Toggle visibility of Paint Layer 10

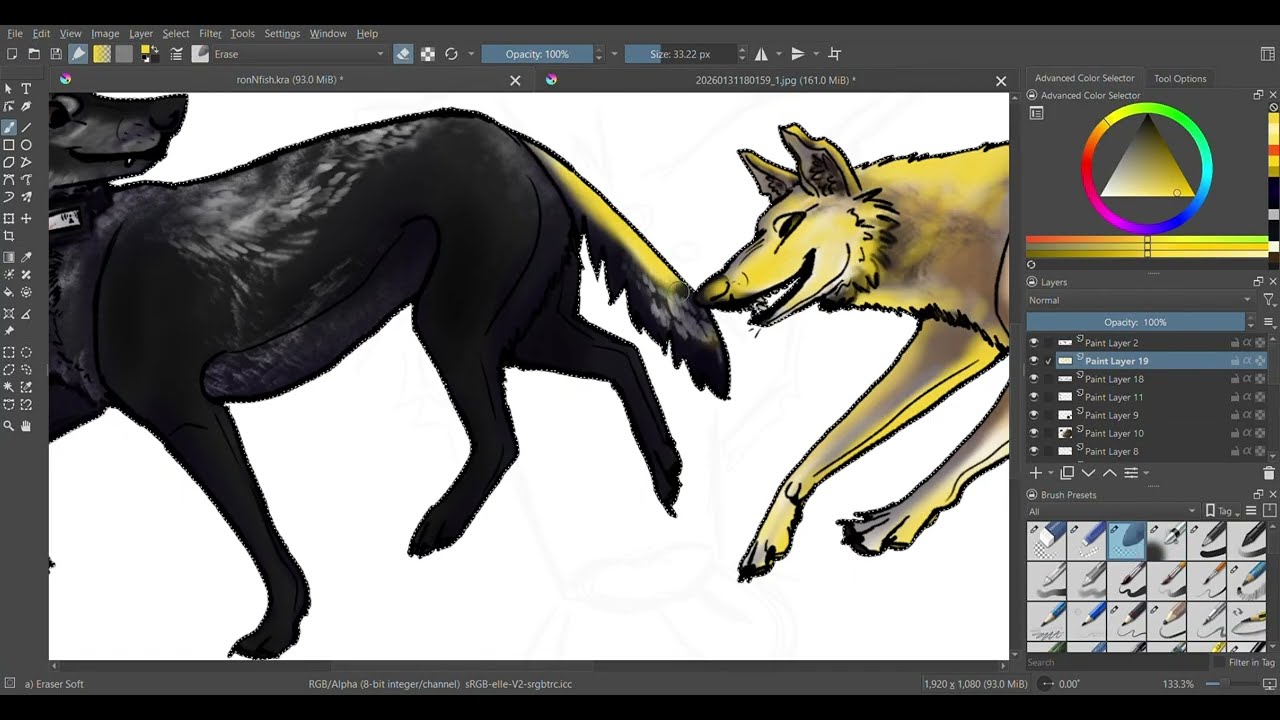tap(1034, 433)
